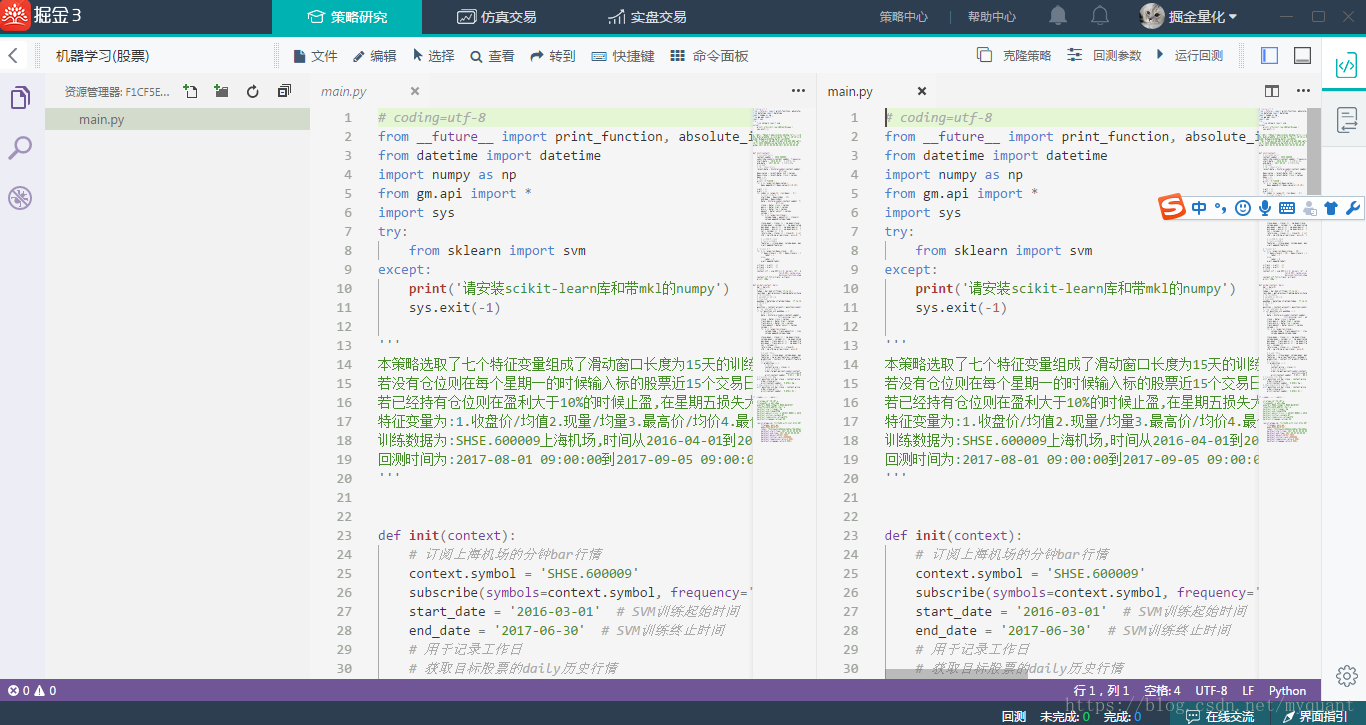Viewport: 1366px width, 725px height.
Task: Create a new file in resource manager
Action: 190,91
